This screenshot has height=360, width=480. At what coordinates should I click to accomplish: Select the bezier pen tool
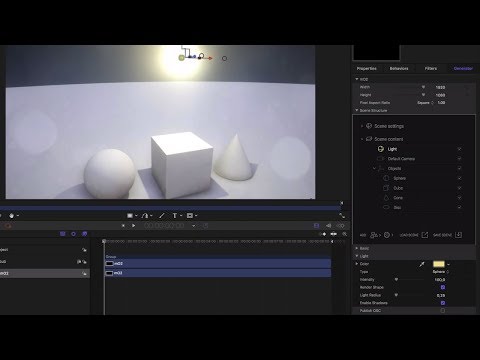point(145,216)
